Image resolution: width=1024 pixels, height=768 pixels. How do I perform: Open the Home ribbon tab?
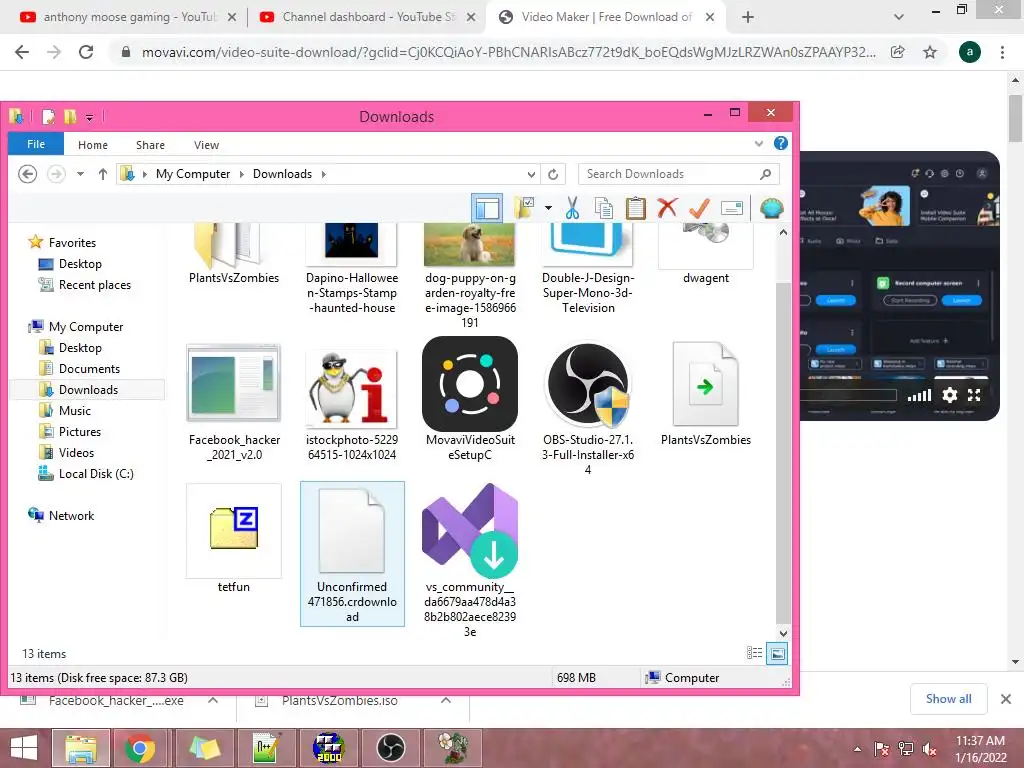[x=93, y=145]
